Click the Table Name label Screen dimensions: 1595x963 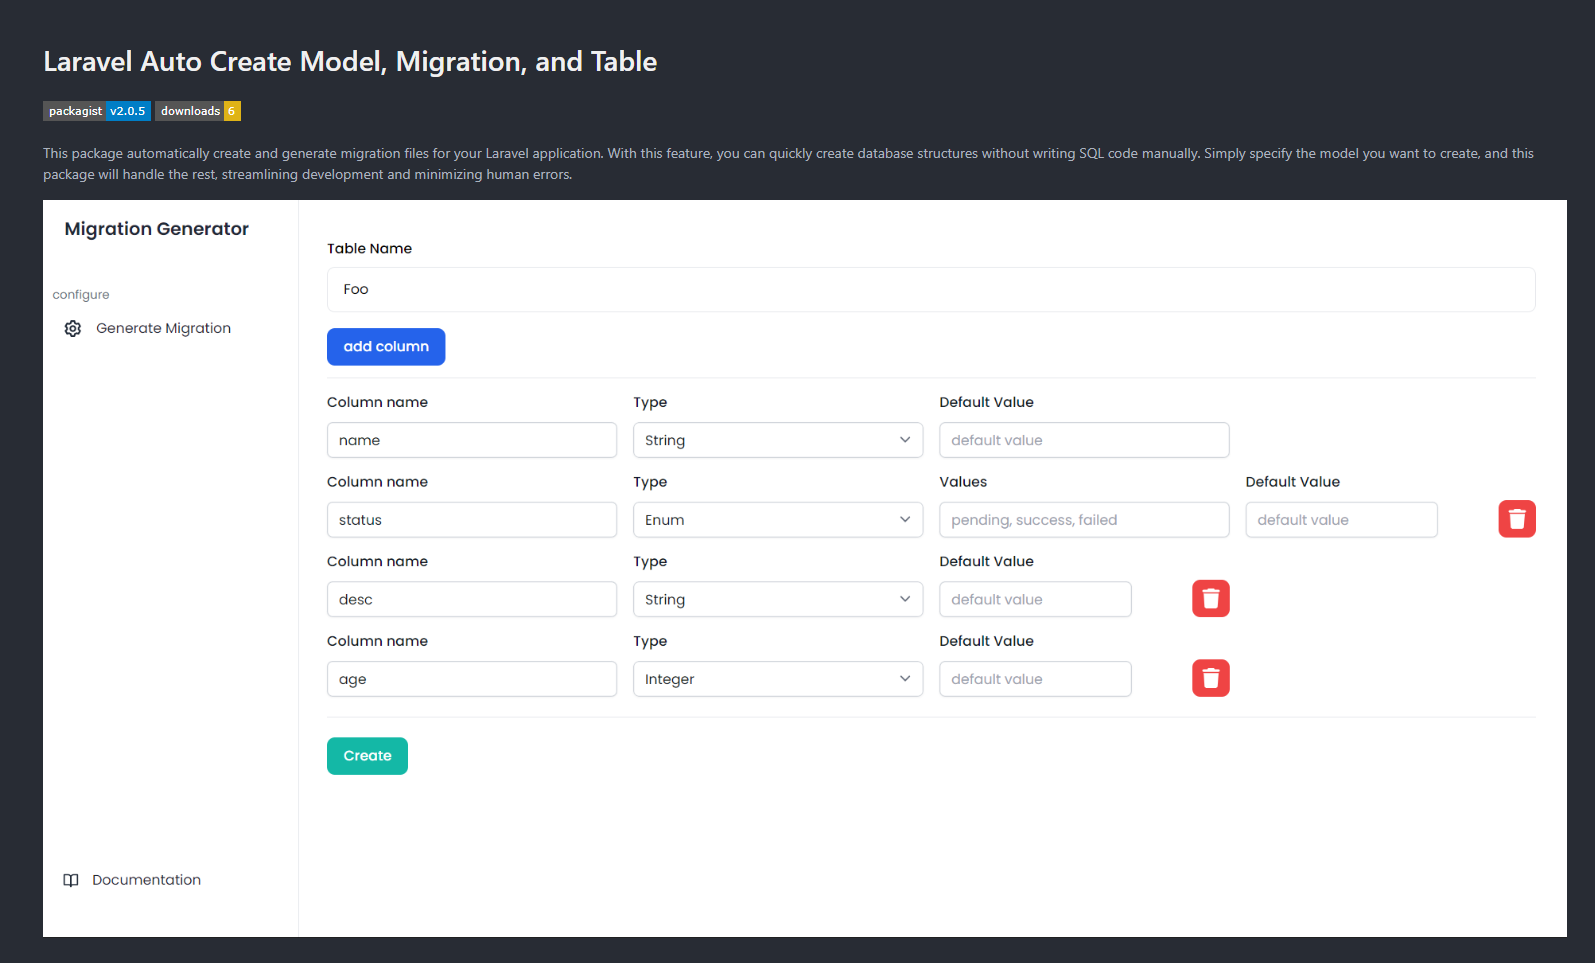(x=369, y=249)
